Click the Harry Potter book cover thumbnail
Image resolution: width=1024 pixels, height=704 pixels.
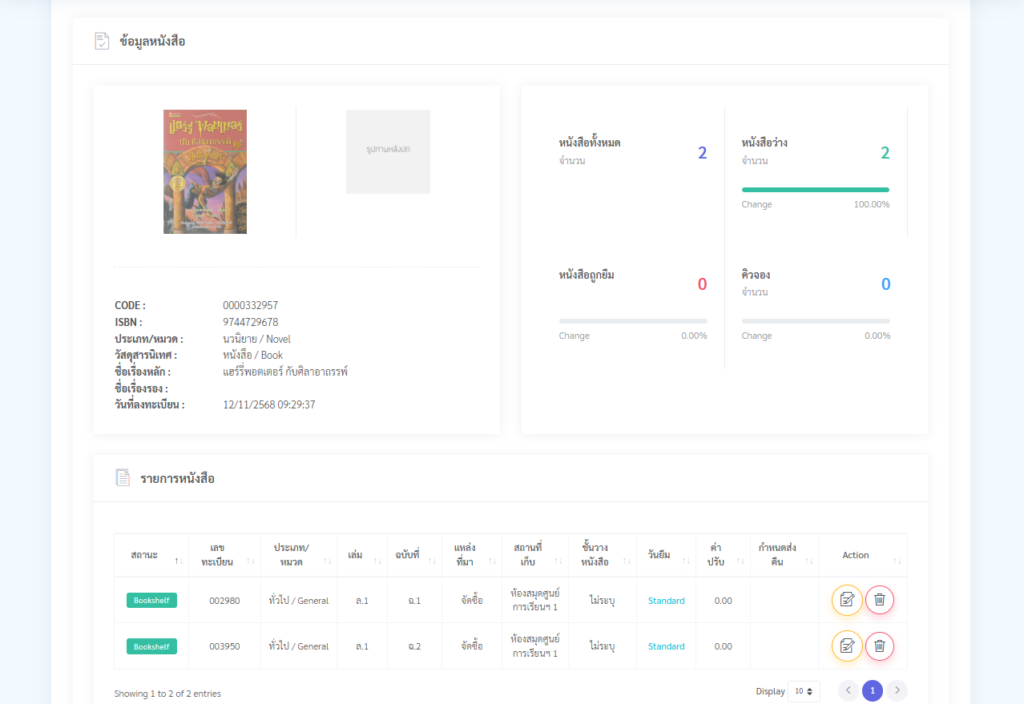click(x=205, y=172)
